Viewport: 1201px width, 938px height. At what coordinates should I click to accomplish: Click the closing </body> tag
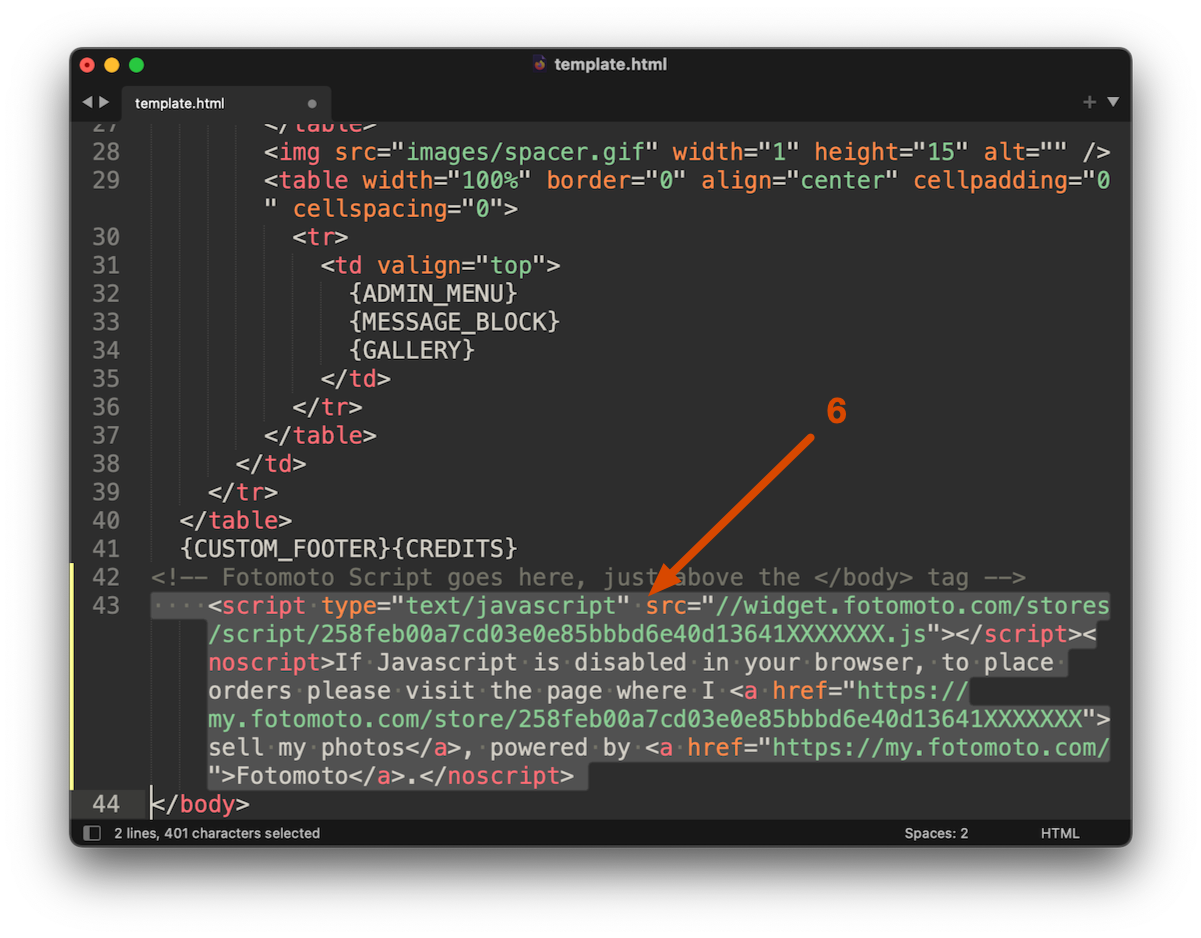click(200, 804)
